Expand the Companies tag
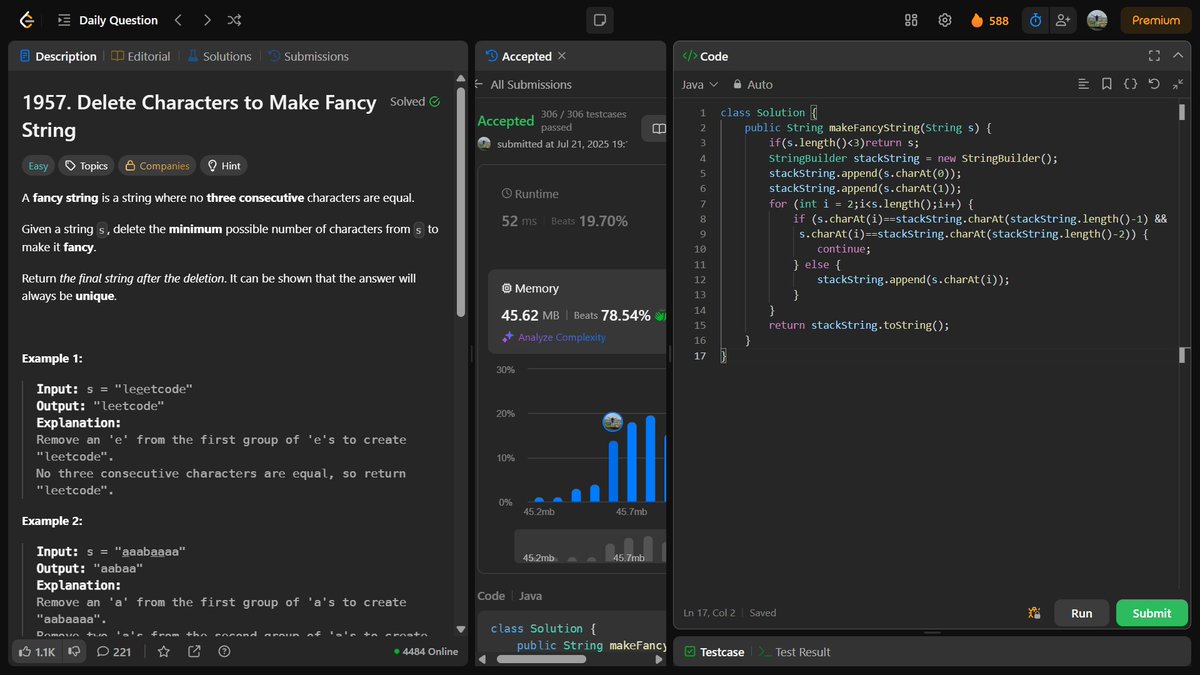1200x675 pixels. click(157, 166)
